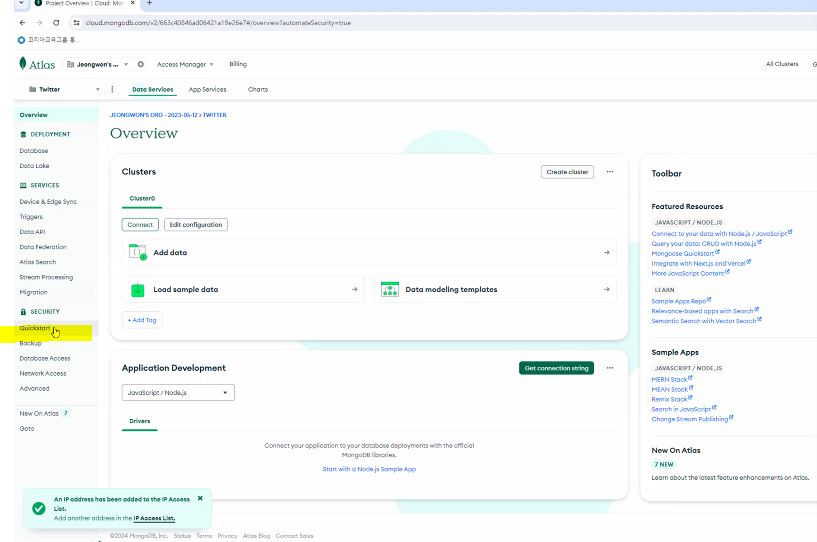Open Network Access in the sidebar
Screen dimensions: 817x542
click(x=43, y=374)
